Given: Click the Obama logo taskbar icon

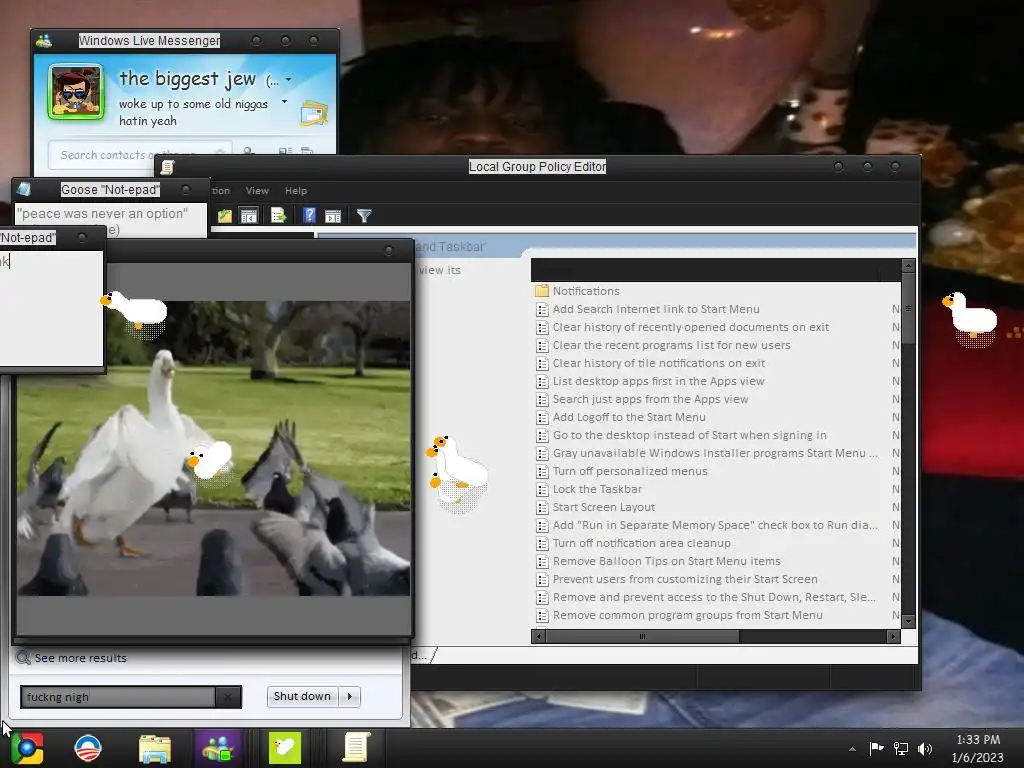Looking at the screenshot, I should click(88, 748).
